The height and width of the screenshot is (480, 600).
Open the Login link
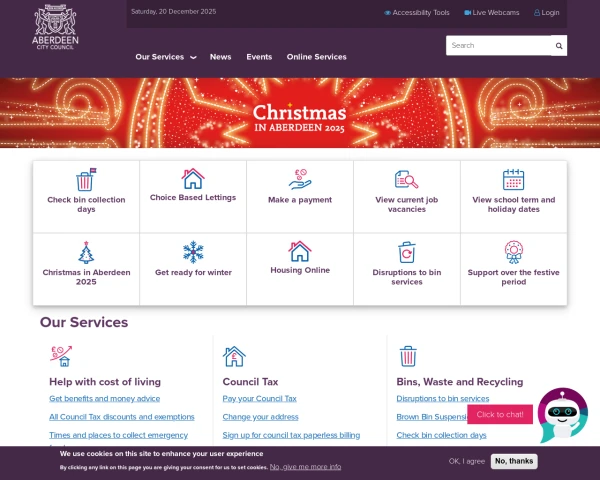tap(546, 13)
